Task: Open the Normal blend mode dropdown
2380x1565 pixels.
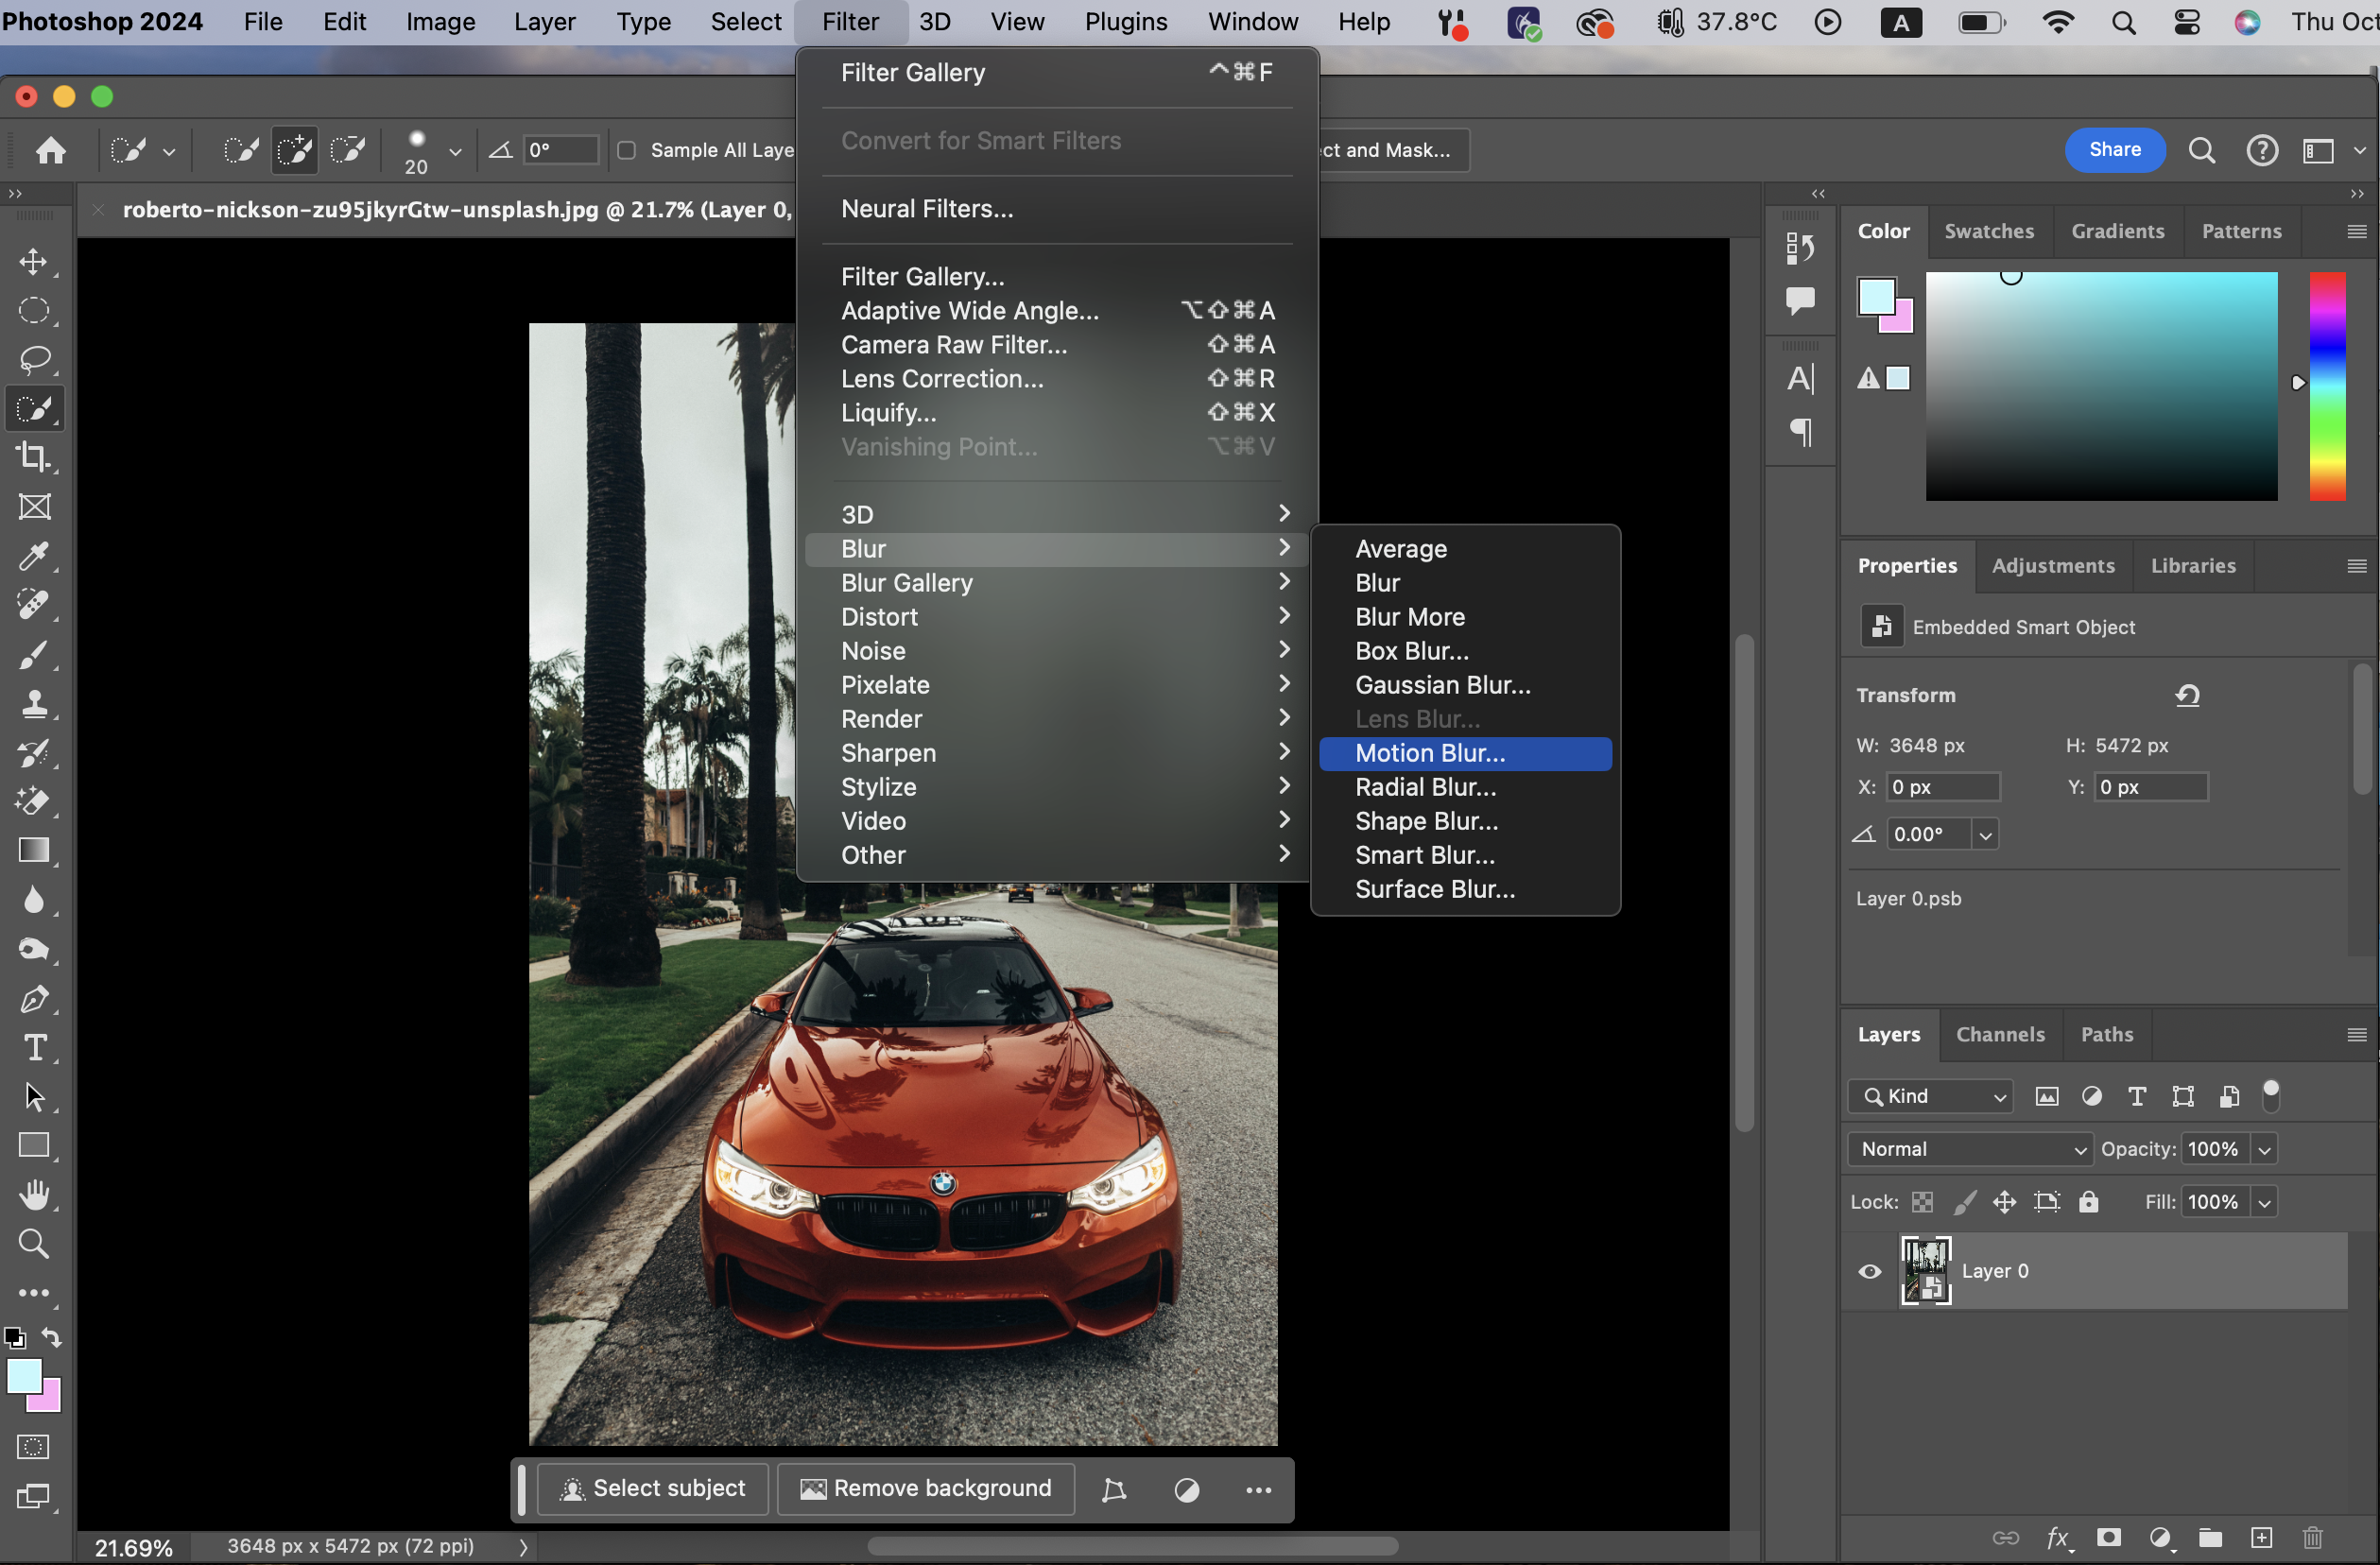Action: (1969, 1149)
